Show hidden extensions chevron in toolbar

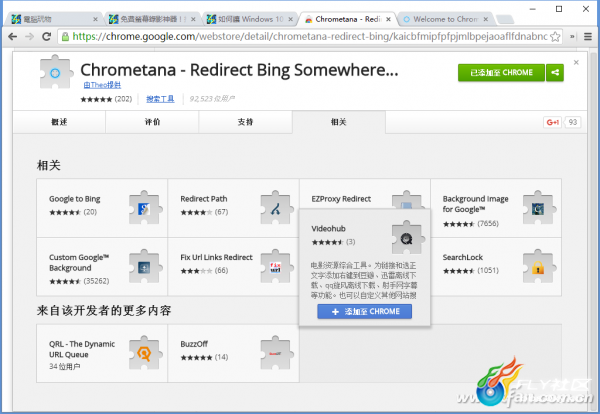pos(572,37)
